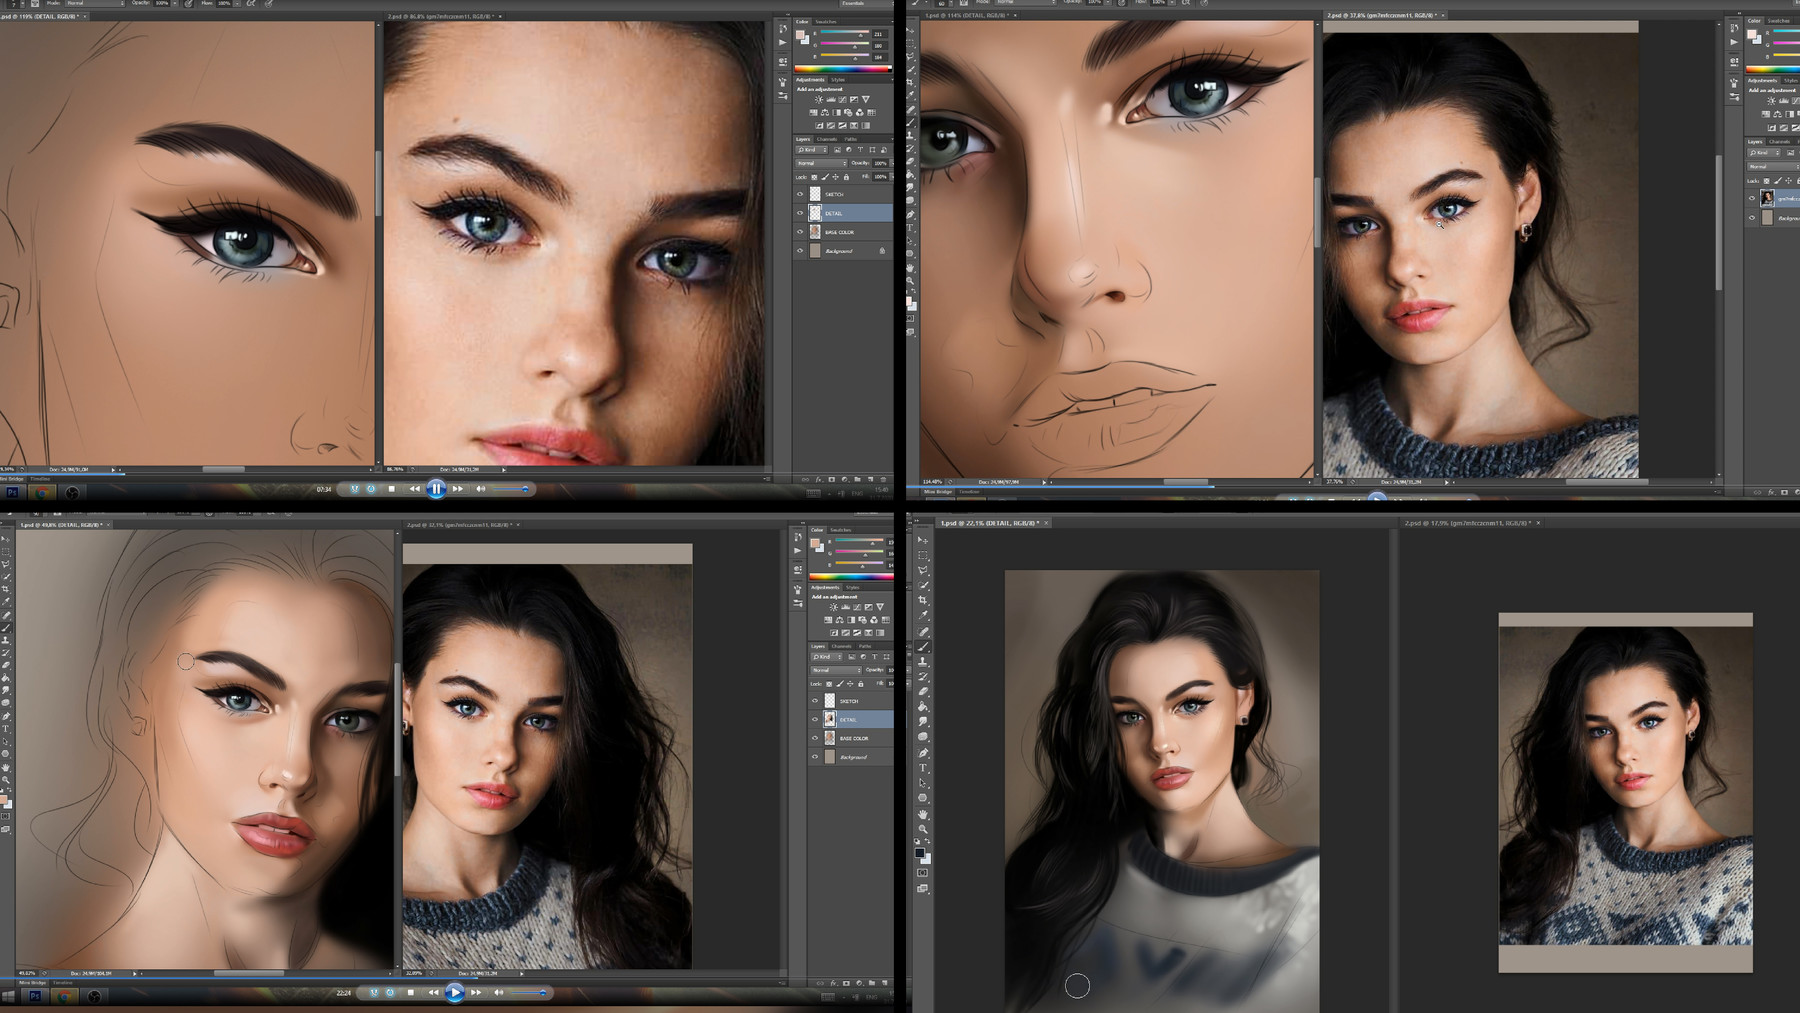Open Kind filter dropdown in bottom-left window

click(824, 657)
